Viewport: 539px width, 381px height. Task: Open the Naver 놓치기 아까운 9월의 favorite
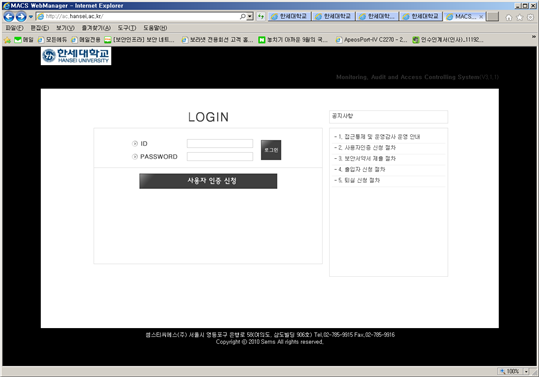click(x=293, y=40)
